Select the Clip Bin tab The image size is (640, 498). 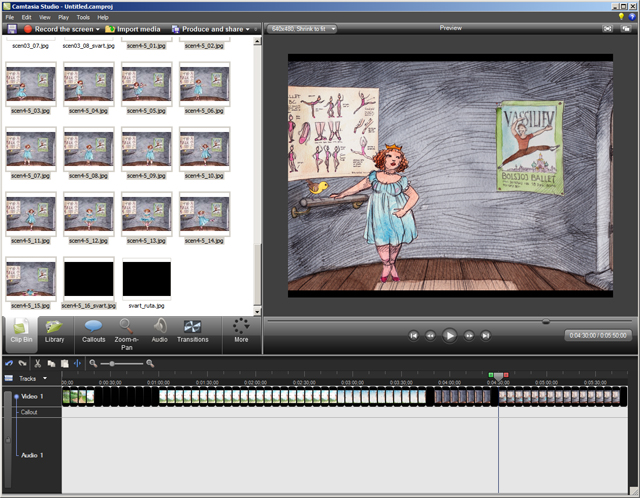point(21,333)
